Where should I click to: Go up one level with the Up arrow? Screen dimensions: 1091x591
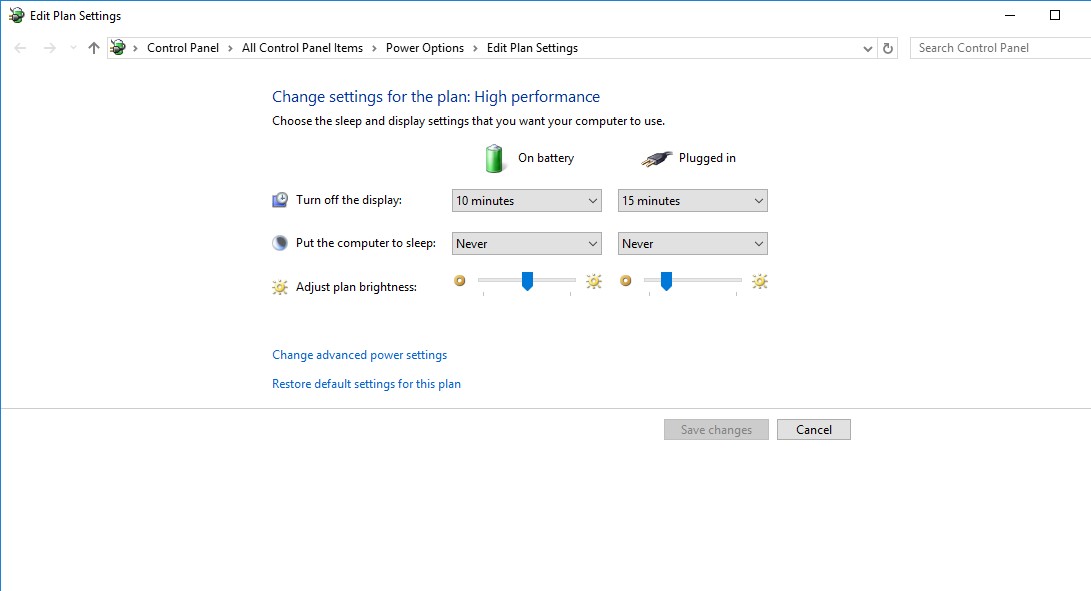pyautogui.click(x=94, y=48)
